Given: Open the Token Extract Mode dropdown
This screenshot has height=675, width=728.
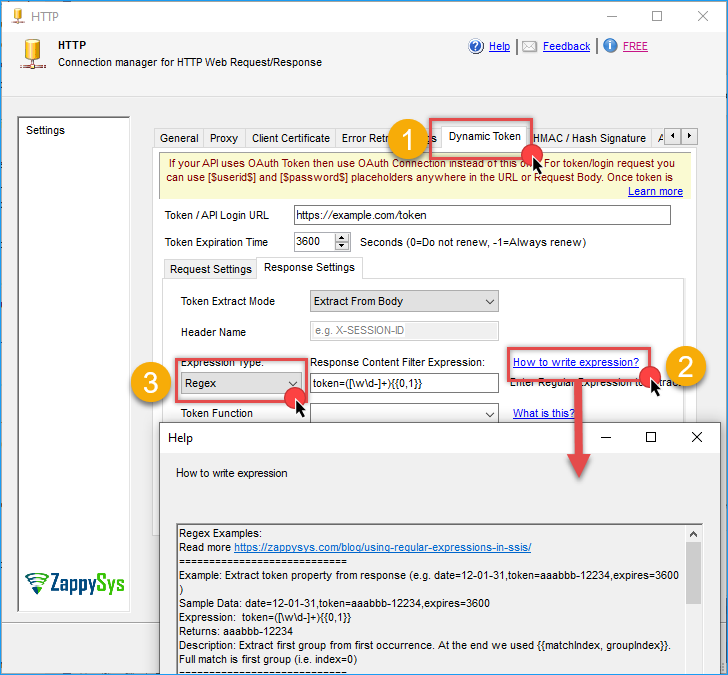Looking at the screenshot, I should point(404,301).
